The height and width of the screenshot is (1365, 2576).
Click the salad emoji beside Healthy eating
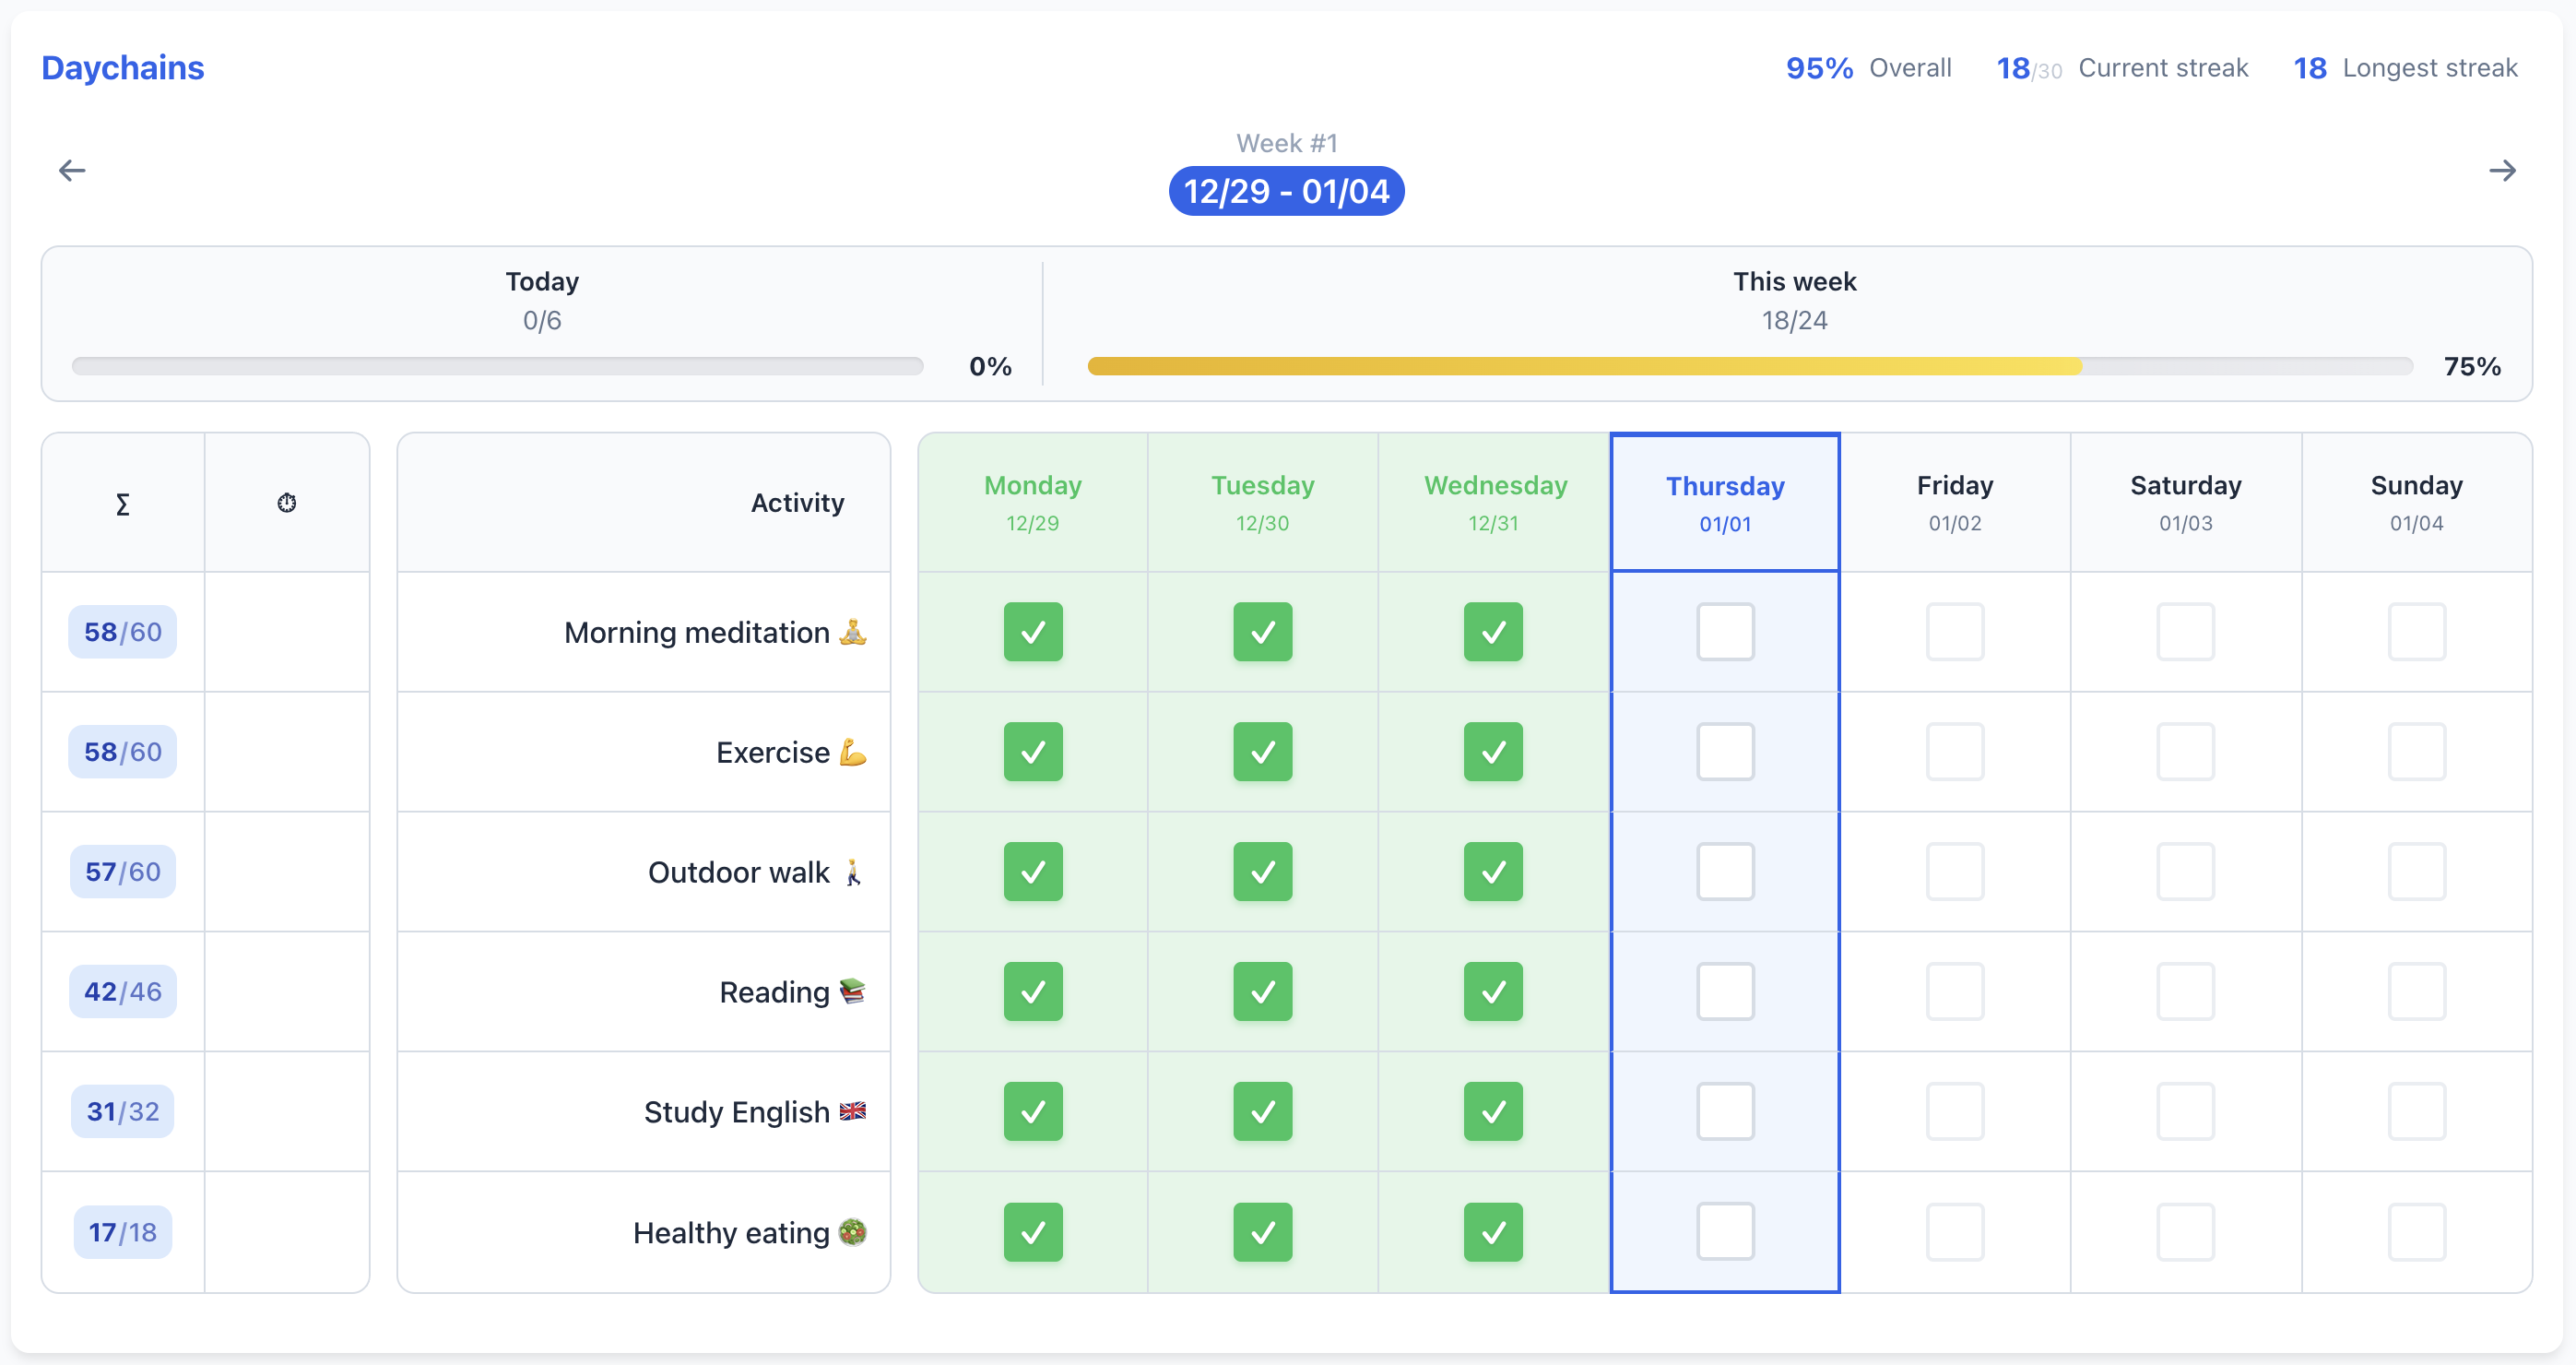(x=851, y=1232)
